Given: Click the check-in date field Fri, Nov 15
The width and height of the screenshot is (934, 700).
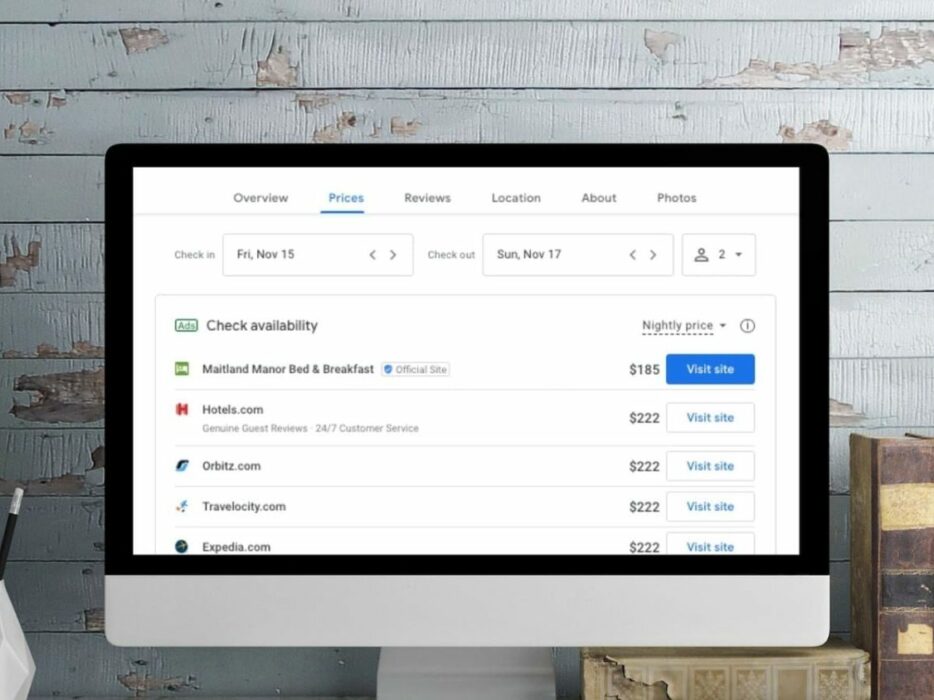Looking at the screenshot, I should point(317,254).
